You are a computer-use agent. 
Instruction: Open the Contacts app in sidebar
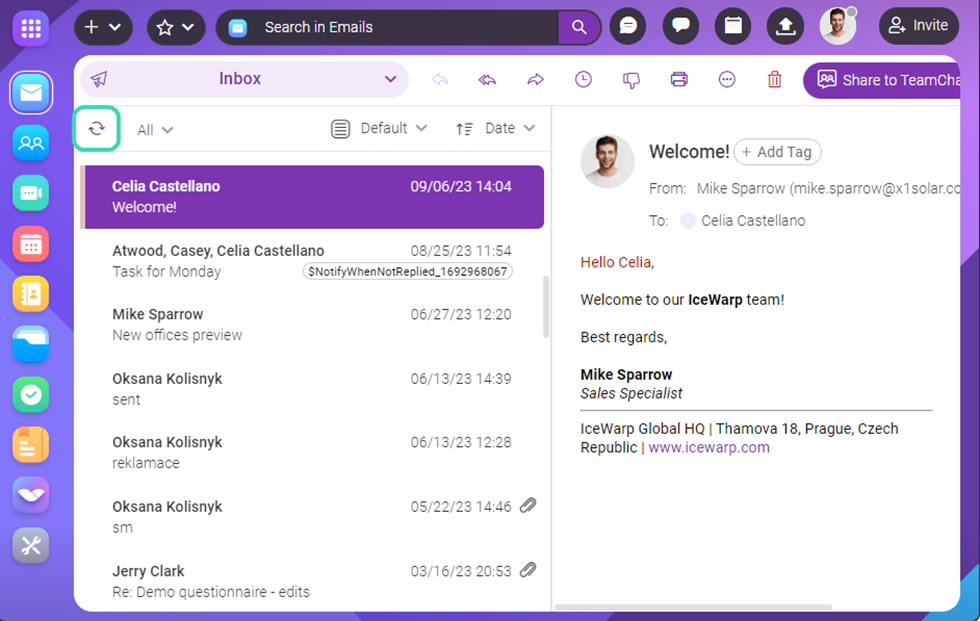[31, 294]
